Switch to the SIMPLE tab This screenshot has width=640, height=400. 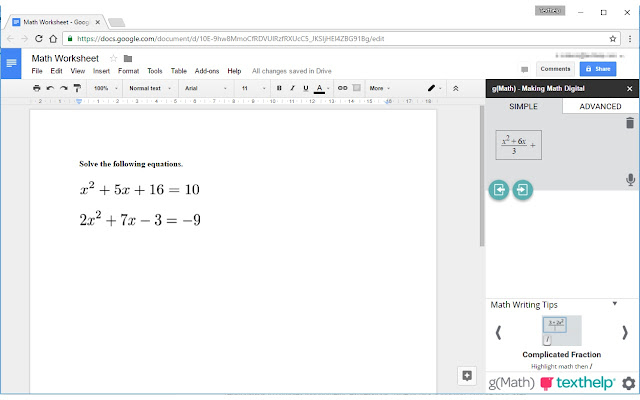pos(523,106)
